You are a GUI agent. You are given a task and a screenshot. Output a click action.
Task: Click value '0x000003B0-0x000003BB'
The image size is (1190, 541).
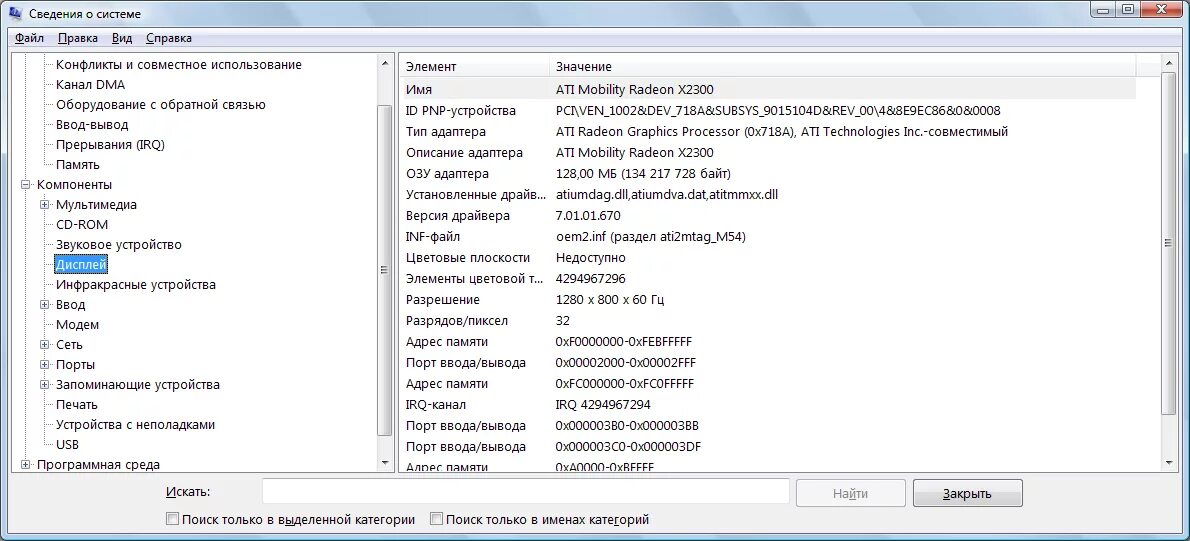tap(627, 426)
